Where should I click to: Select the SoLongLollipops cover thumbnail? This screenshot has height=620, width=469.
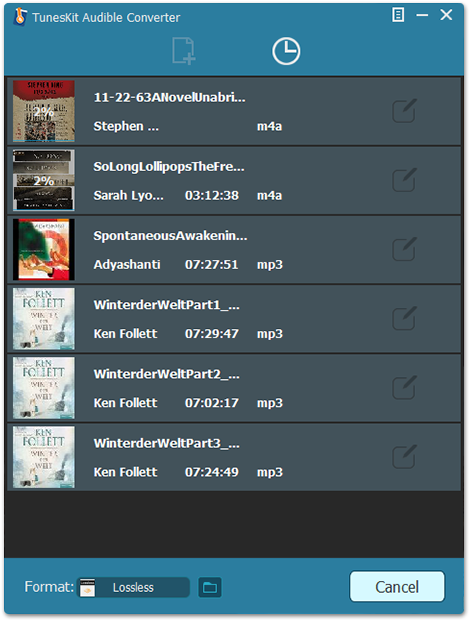[x=43, y=180]
